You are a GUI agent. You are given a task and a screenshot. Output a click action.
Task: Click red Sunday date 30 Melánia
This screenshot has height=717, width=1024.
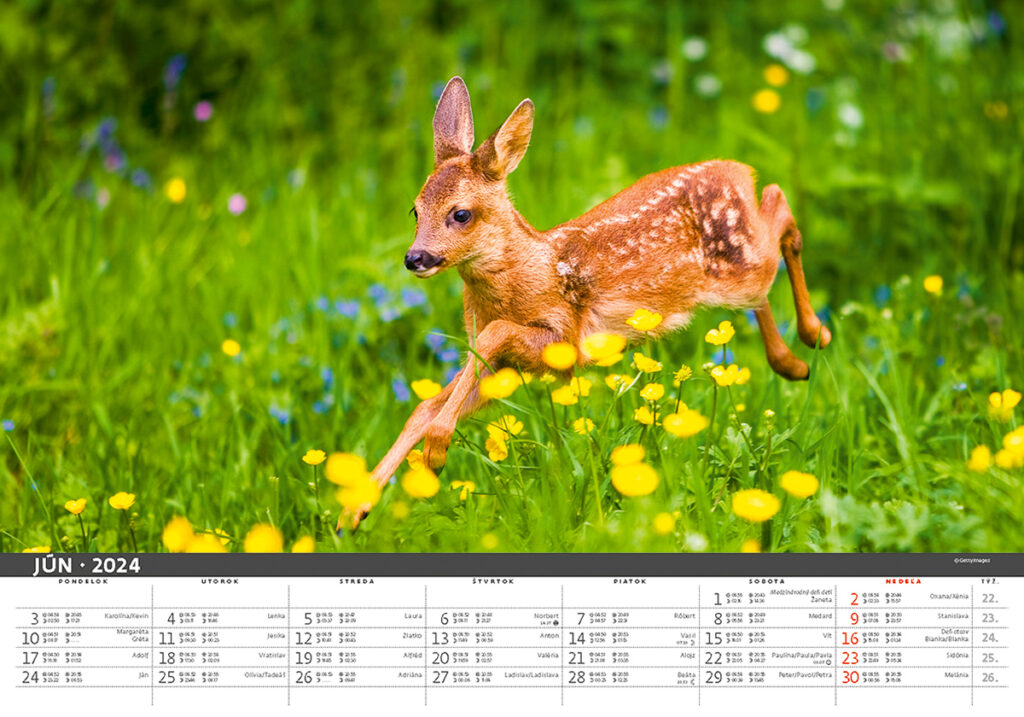850,677
